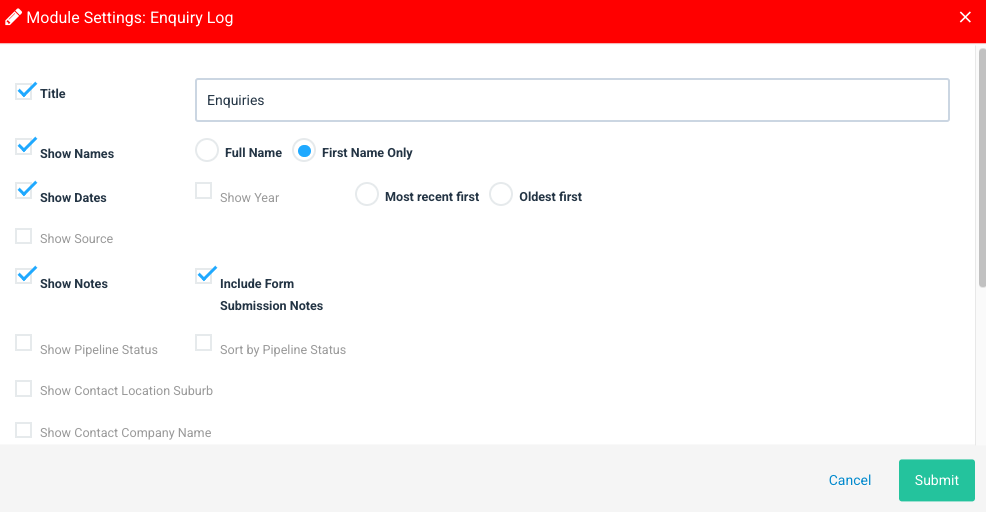The height and width of the screenshot is (512, 986).
Task: Enable the Show Source checkbox
Action: click(24, 236)
